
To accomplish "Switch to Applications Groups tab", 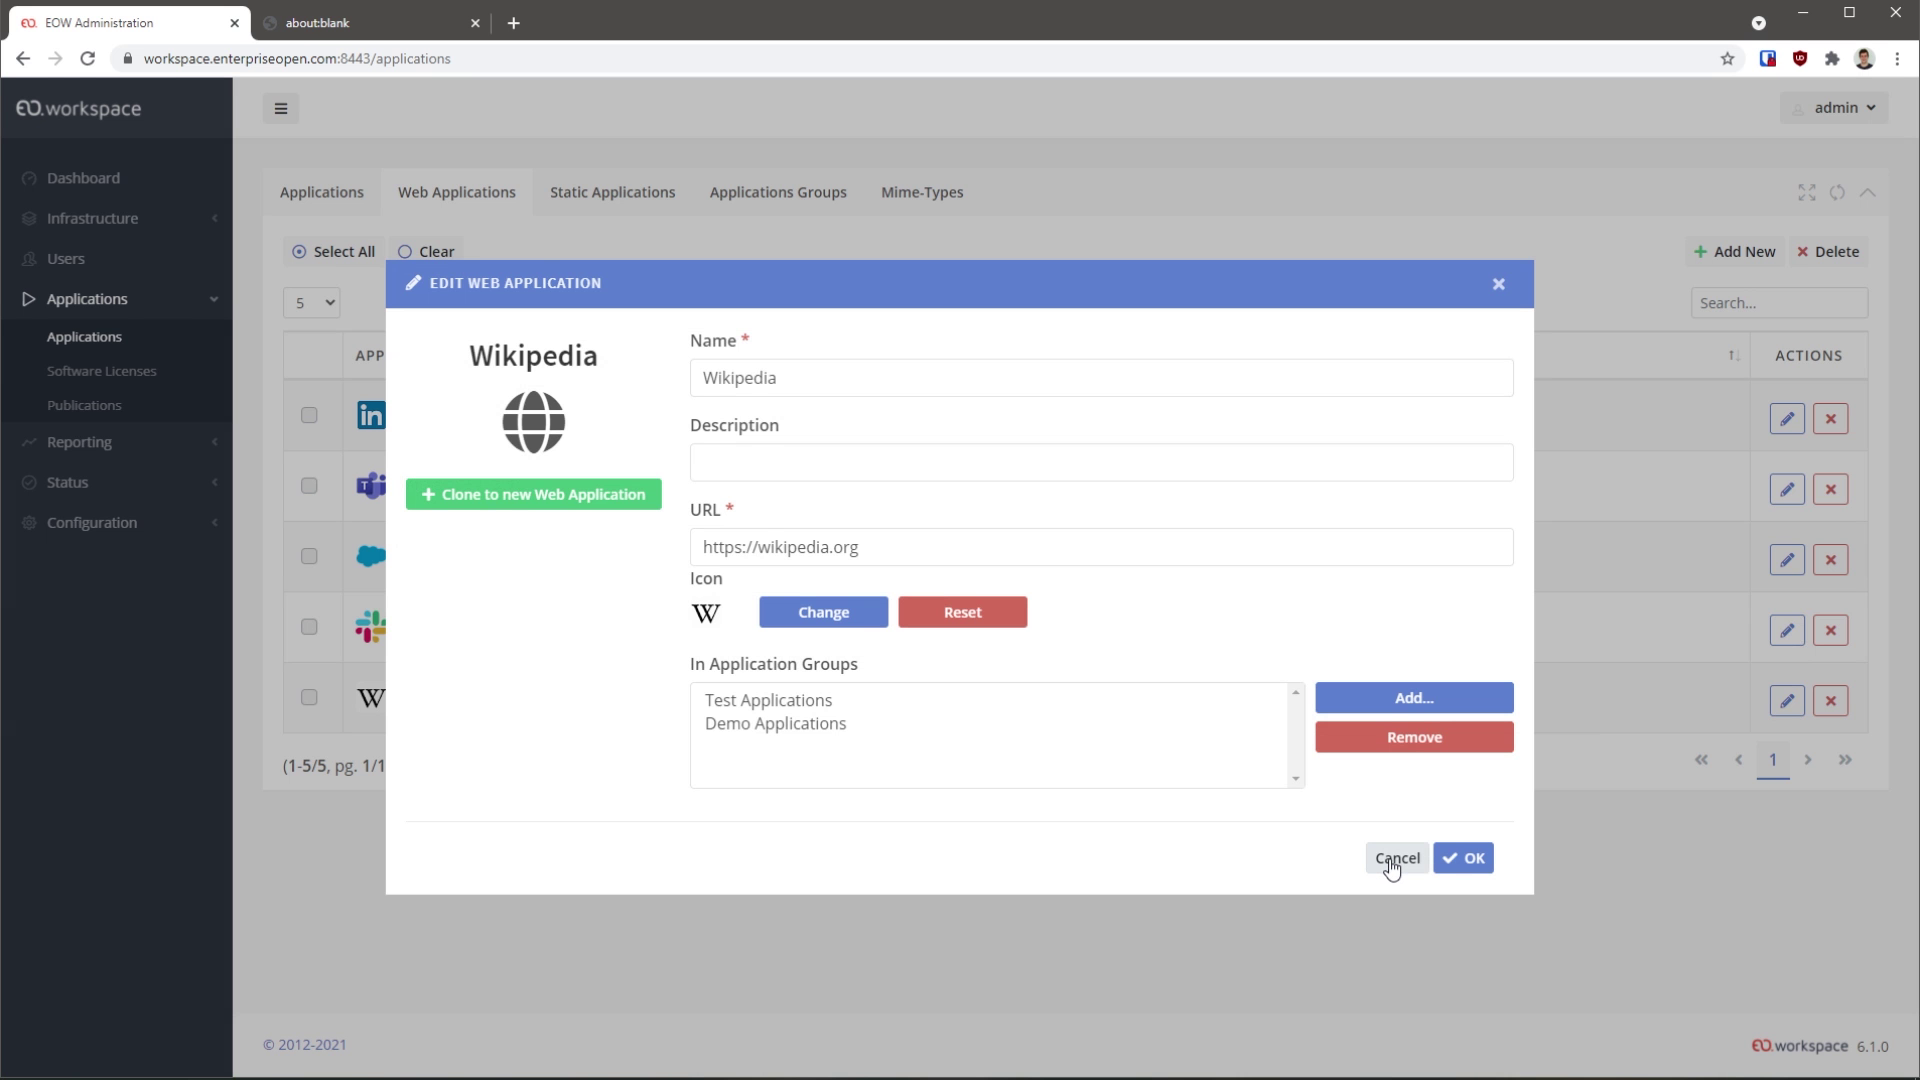I will [x=778, y=192].
